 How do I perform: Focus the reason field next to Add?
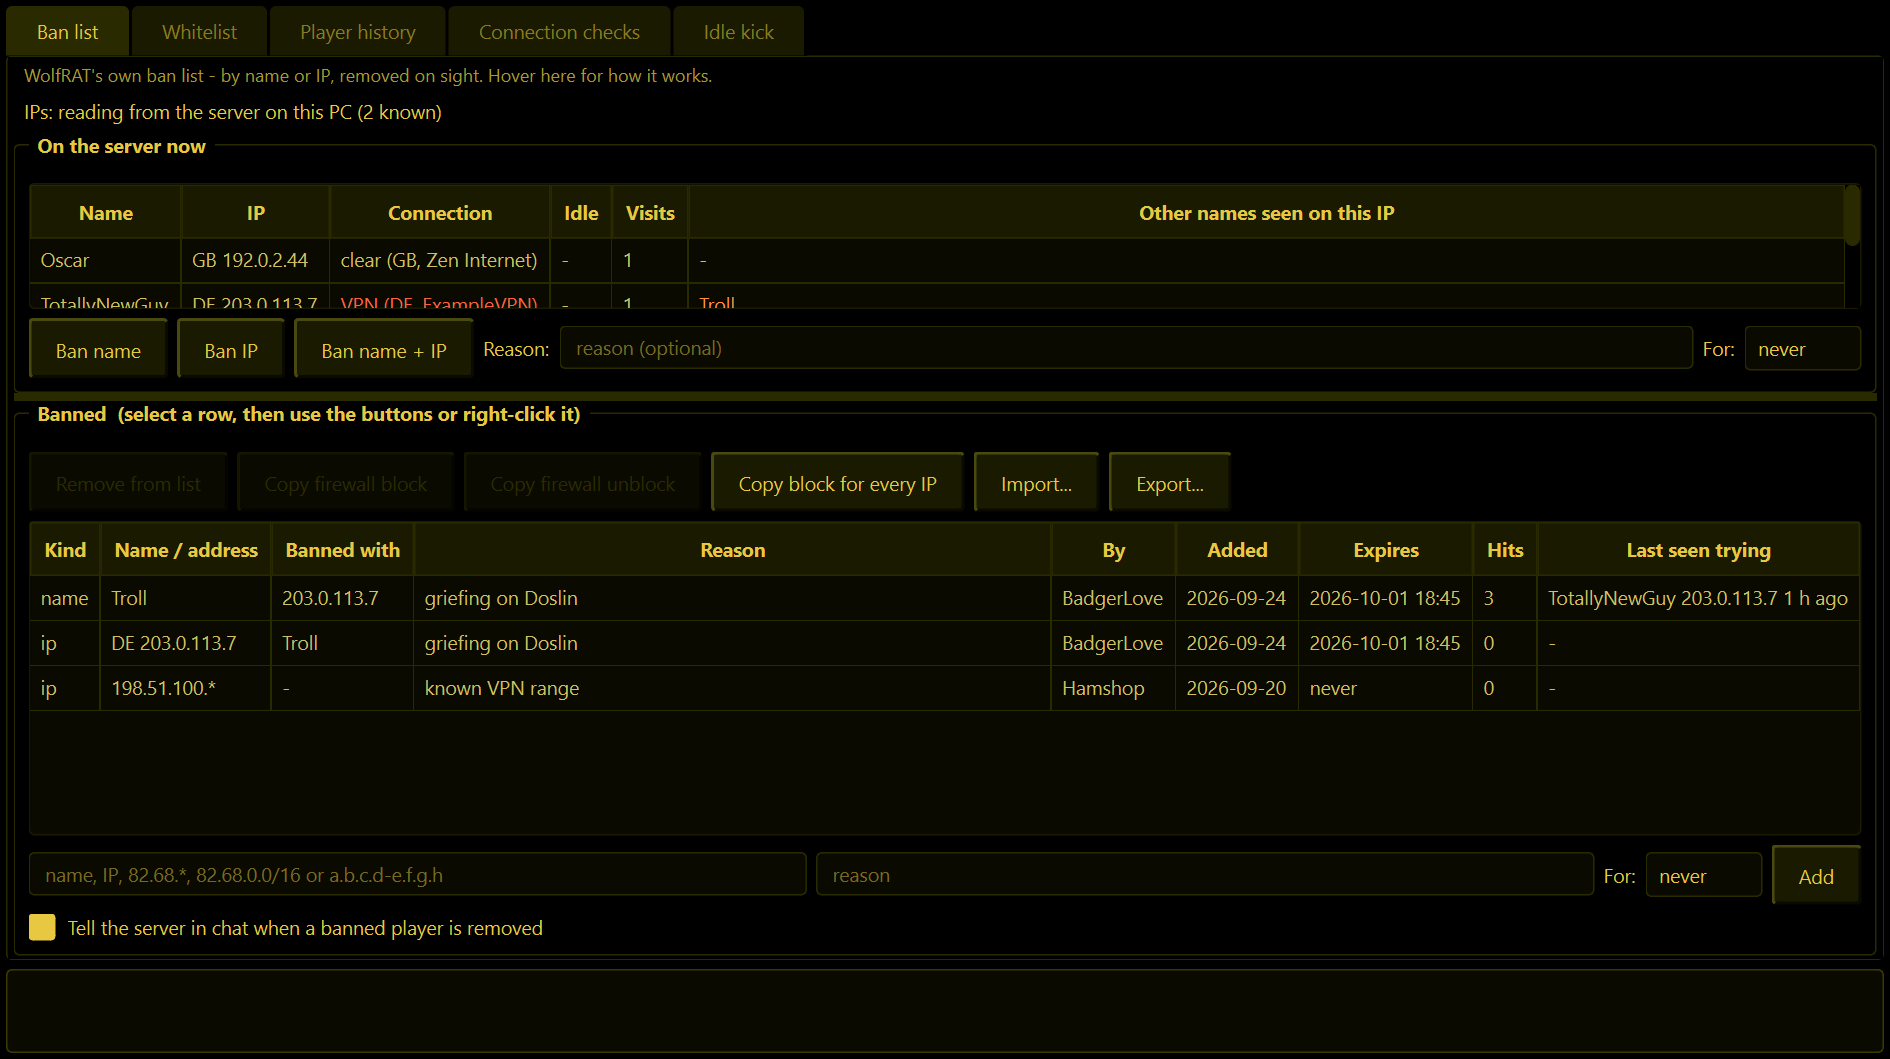point(1205,875)
